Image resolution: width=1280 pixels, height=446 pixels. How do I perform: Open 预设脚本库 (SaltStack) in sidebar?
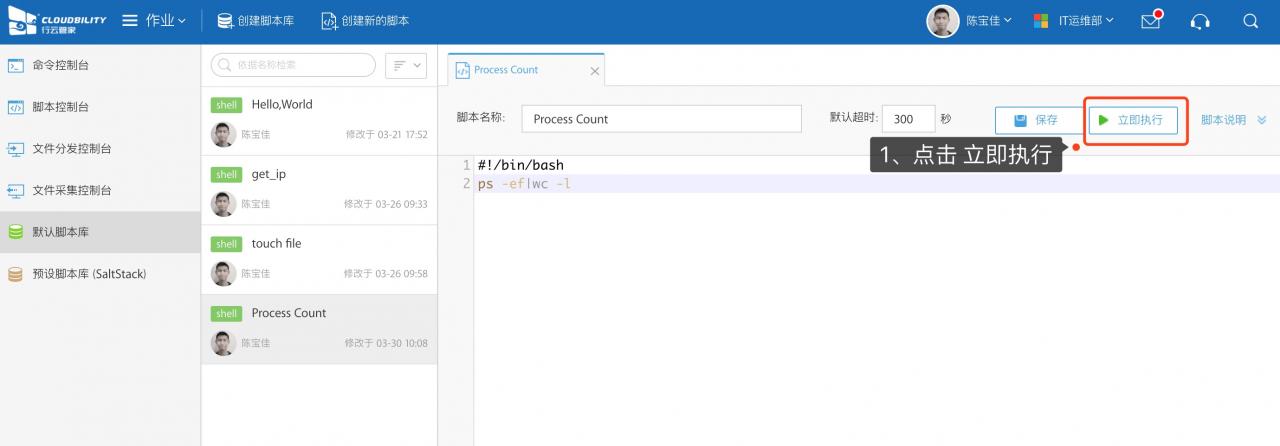pyautogui.click(x=89, y=274)
